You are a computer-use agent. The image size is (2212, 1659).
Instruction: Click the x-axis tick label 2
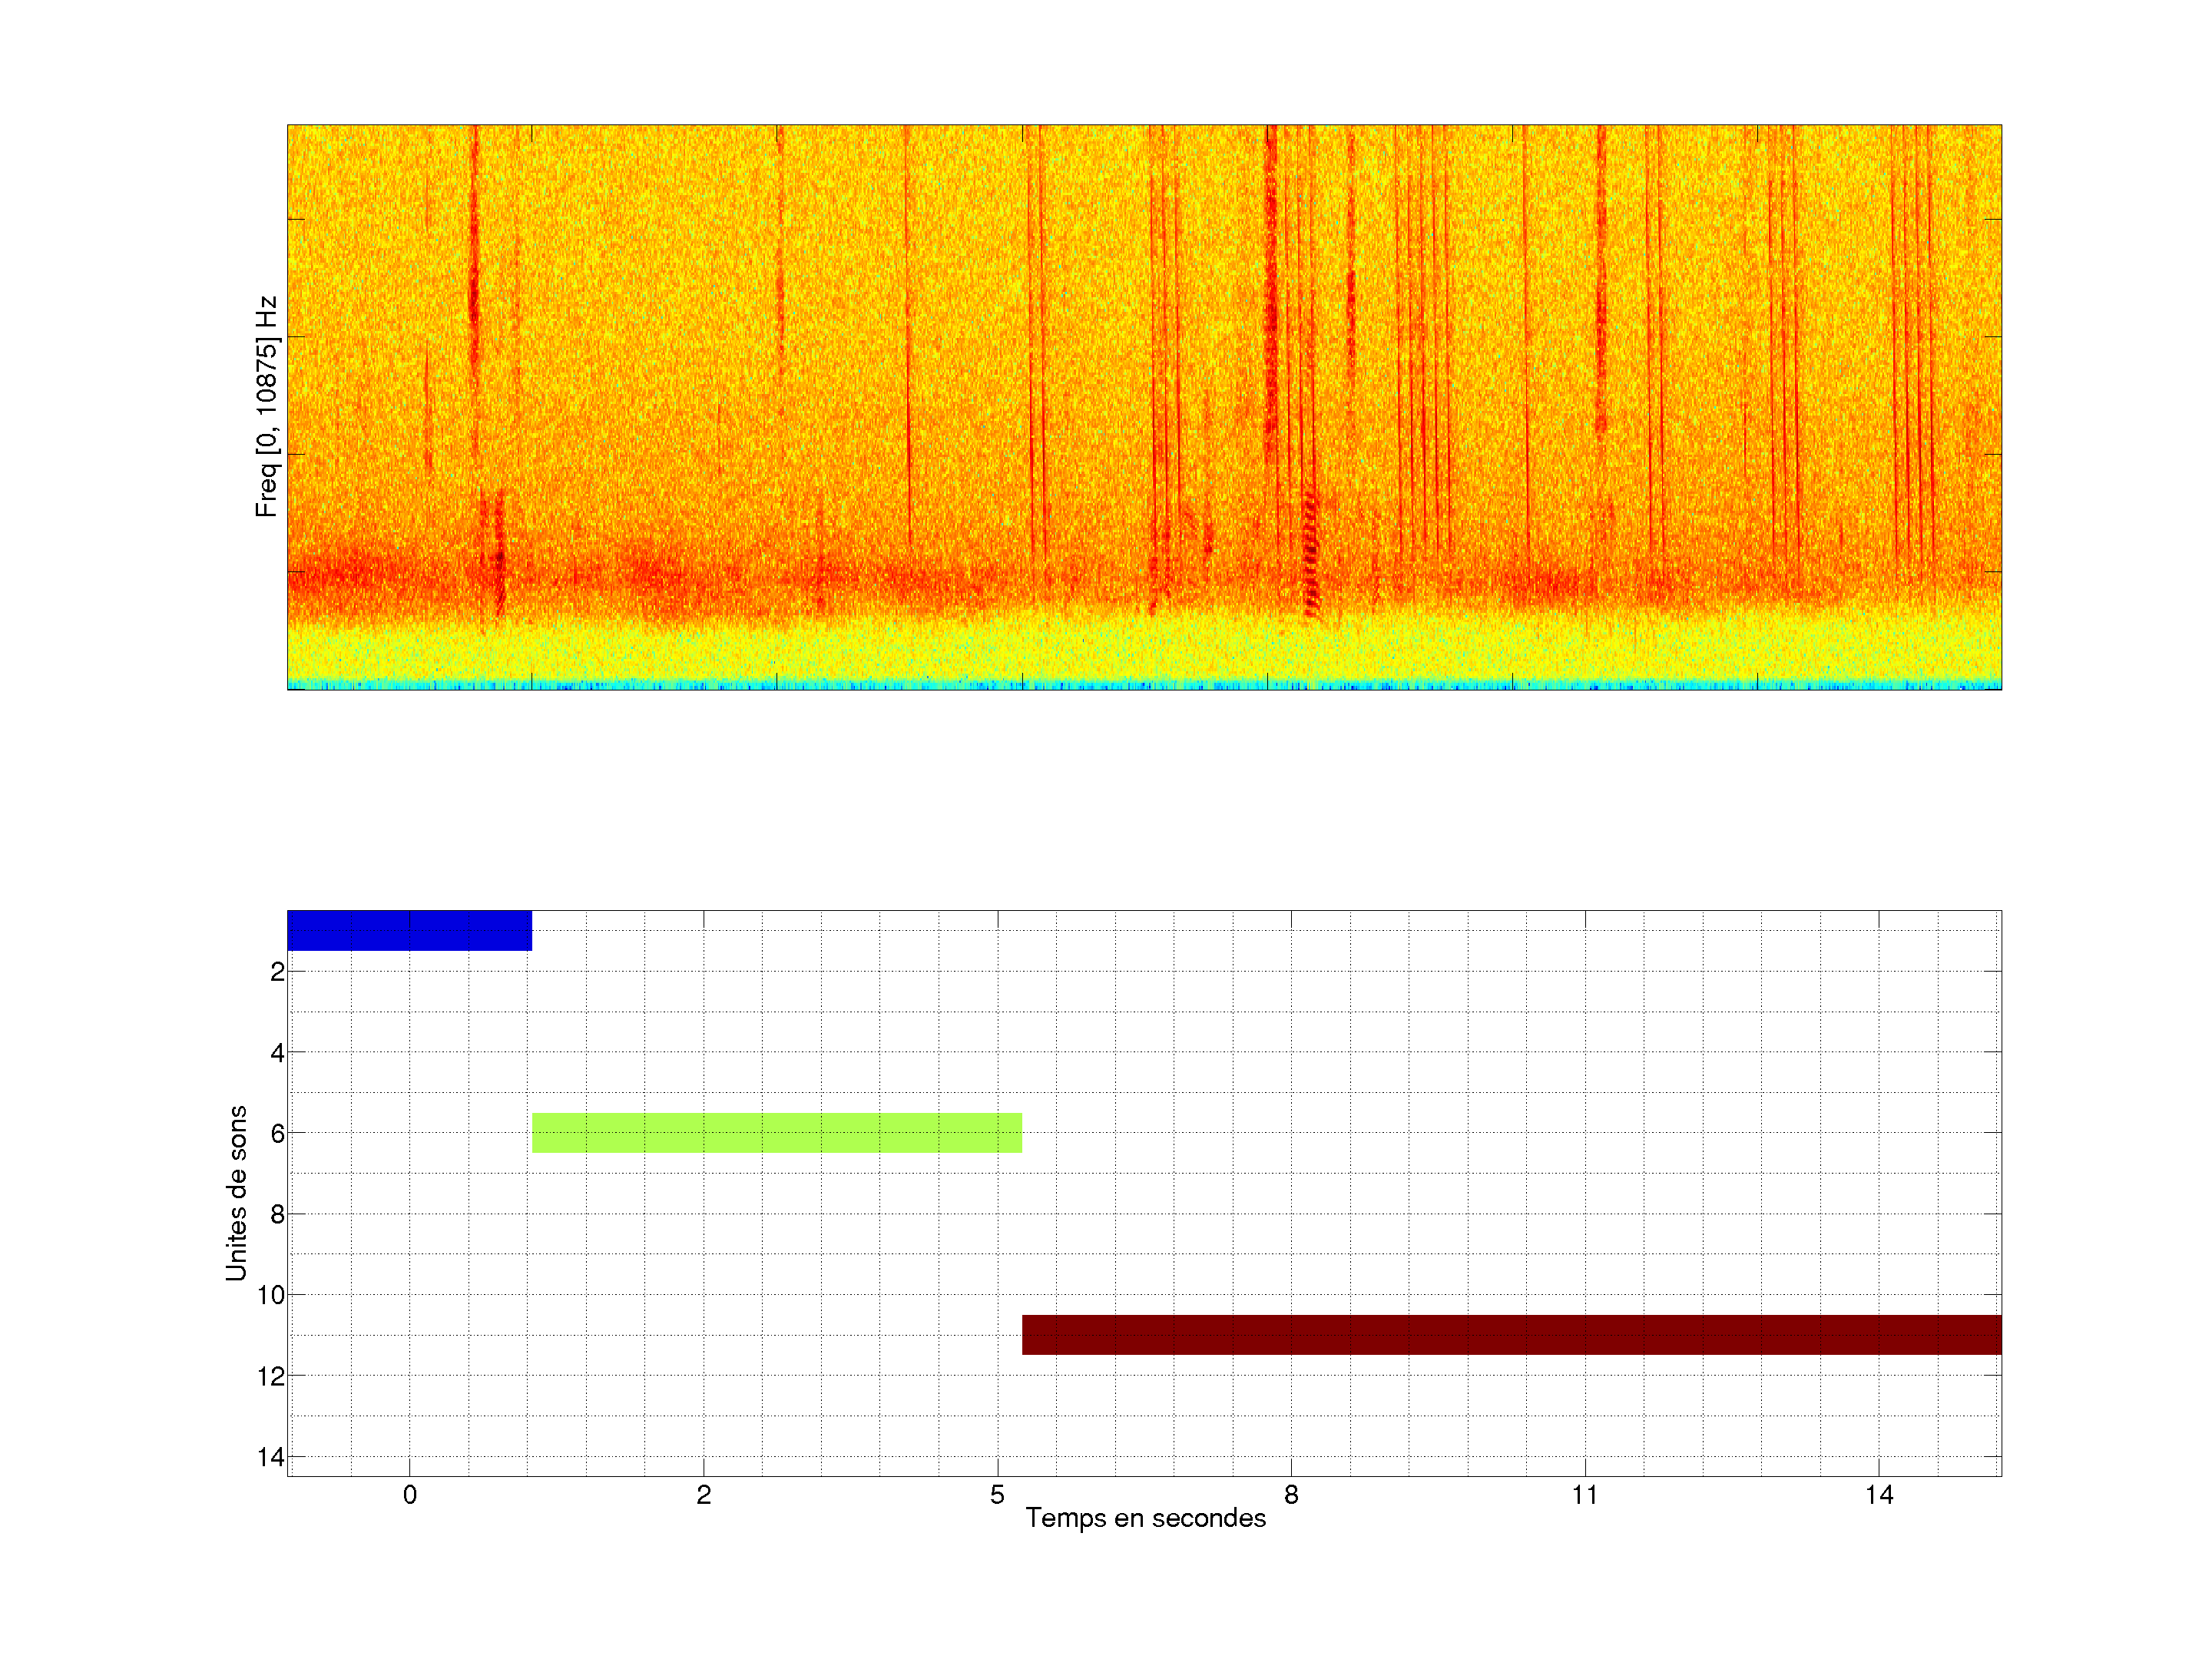703,1495
